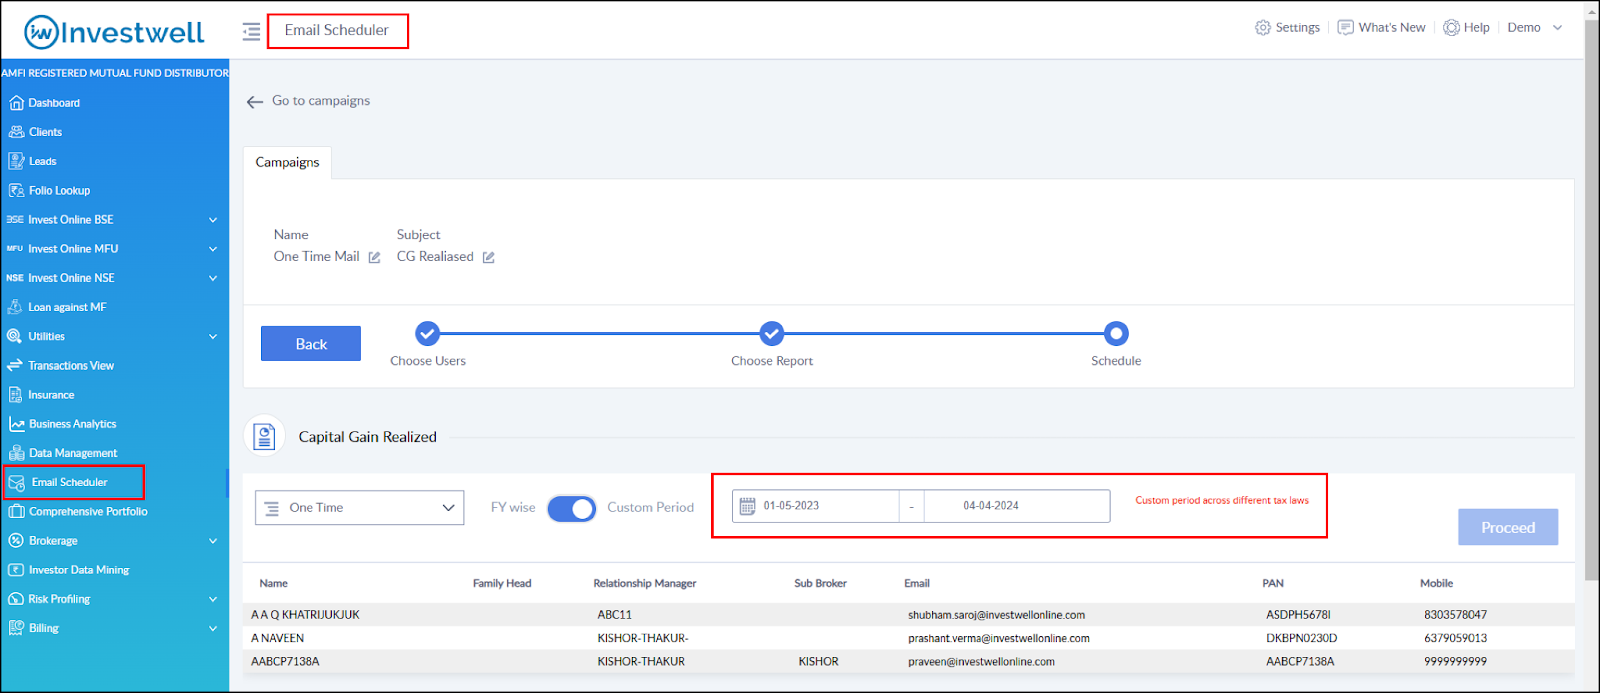1600x693 pixels.
Task: Click the Leads sidebar icon
Action: click(x=16, y=161)
